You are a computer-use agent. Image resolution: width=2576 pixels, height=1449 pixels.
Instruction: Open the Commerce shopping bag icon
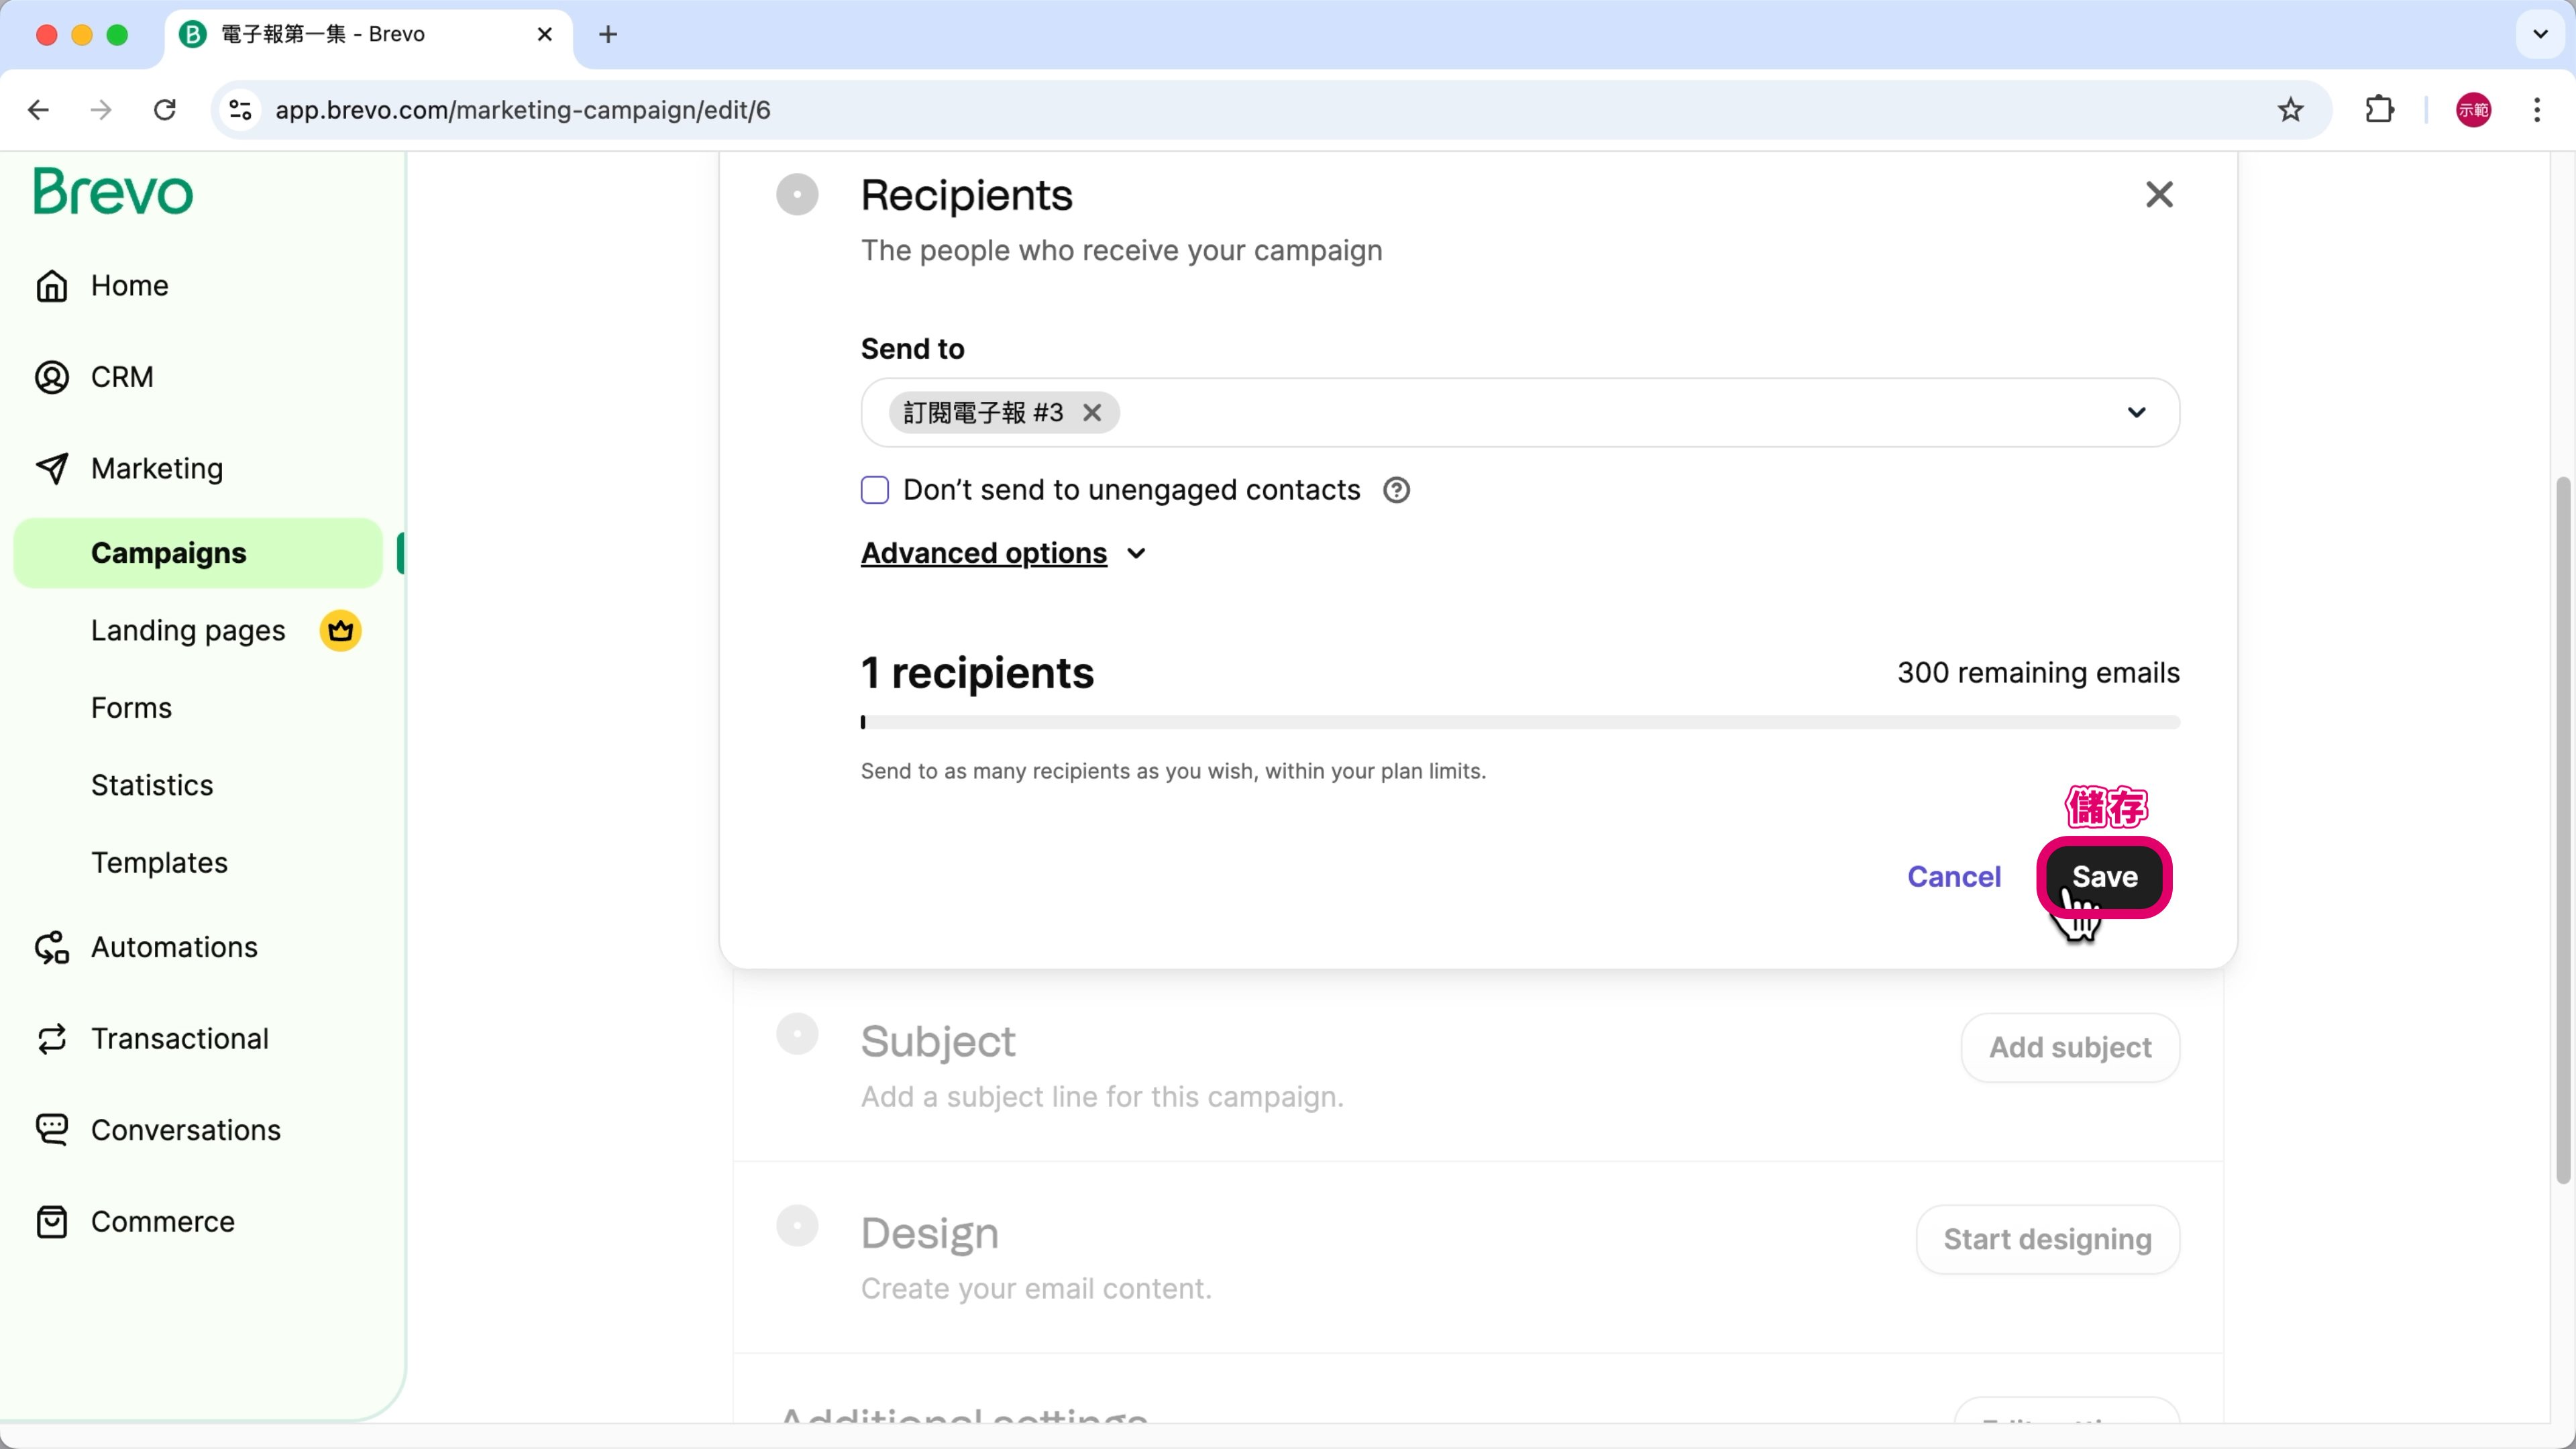pyautogui.click(x=52, y=1222)
